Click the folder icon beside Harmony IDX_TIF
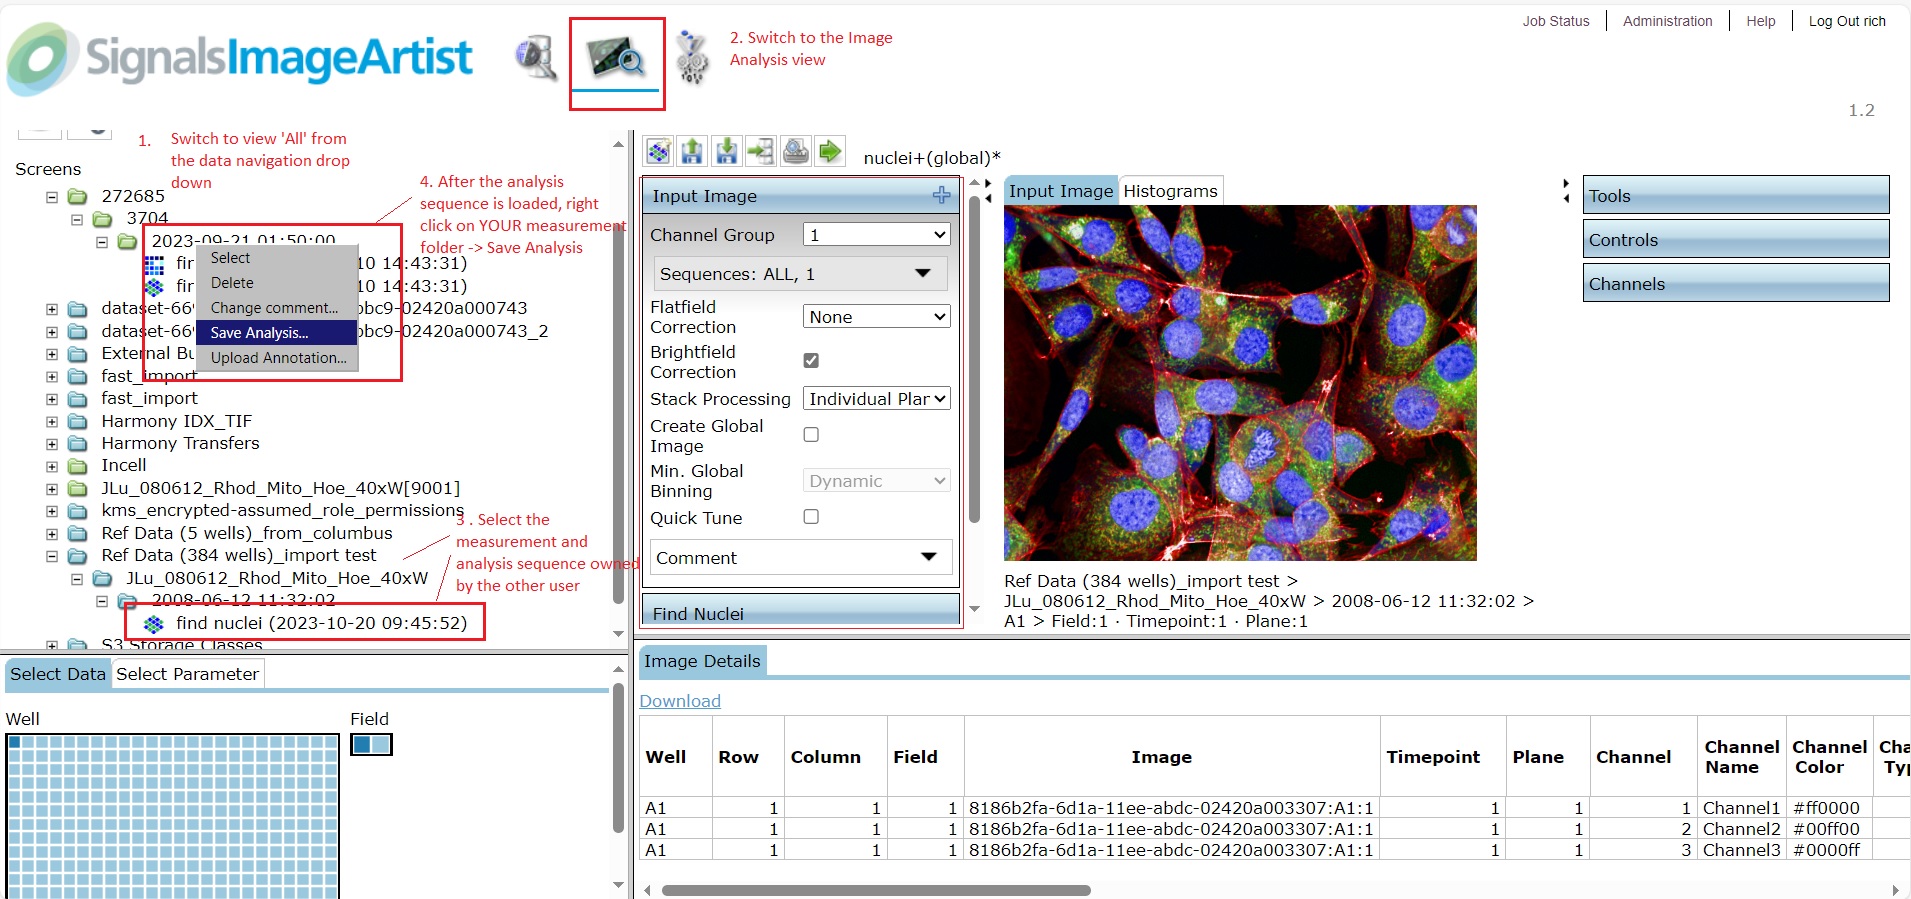 pyautogui.click(x=77, y=422)
